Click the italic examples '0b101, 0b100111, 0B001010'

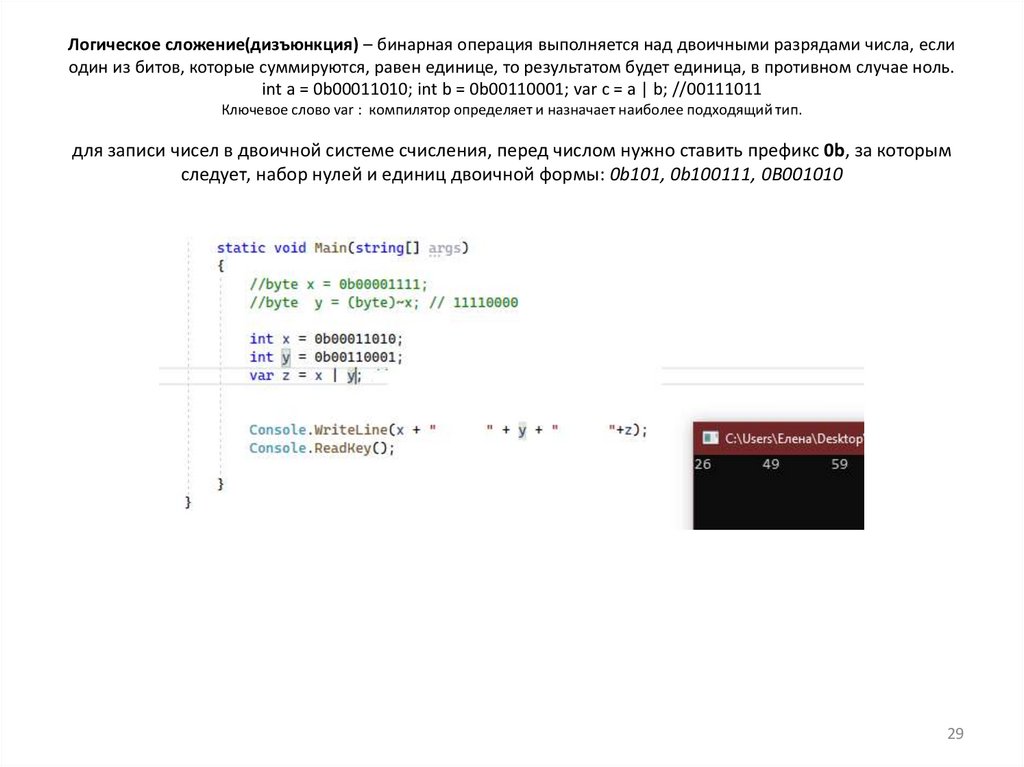pos(726,174)
